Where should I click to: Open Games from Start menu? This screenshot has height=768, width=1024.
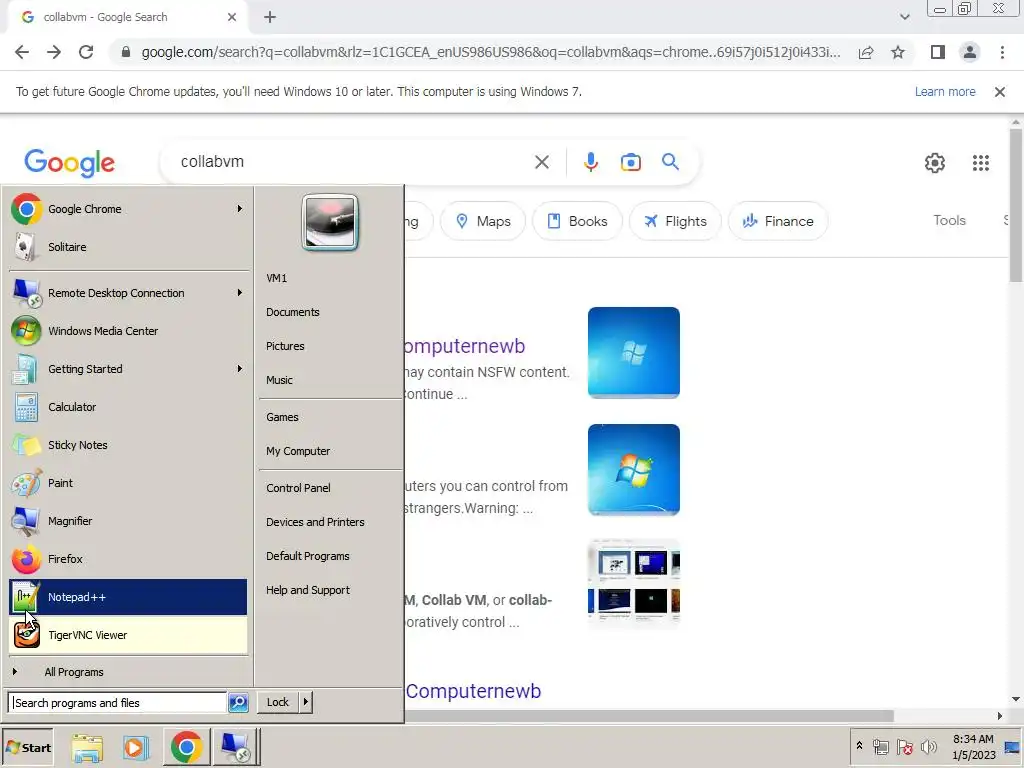pos(282,417)
